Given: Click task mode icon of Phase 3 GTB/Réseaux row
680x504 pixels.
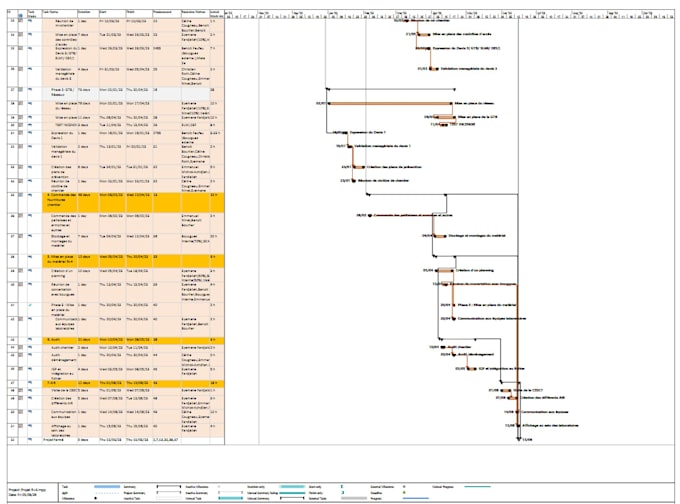Looking at the screenshot, I should (30, 89).
